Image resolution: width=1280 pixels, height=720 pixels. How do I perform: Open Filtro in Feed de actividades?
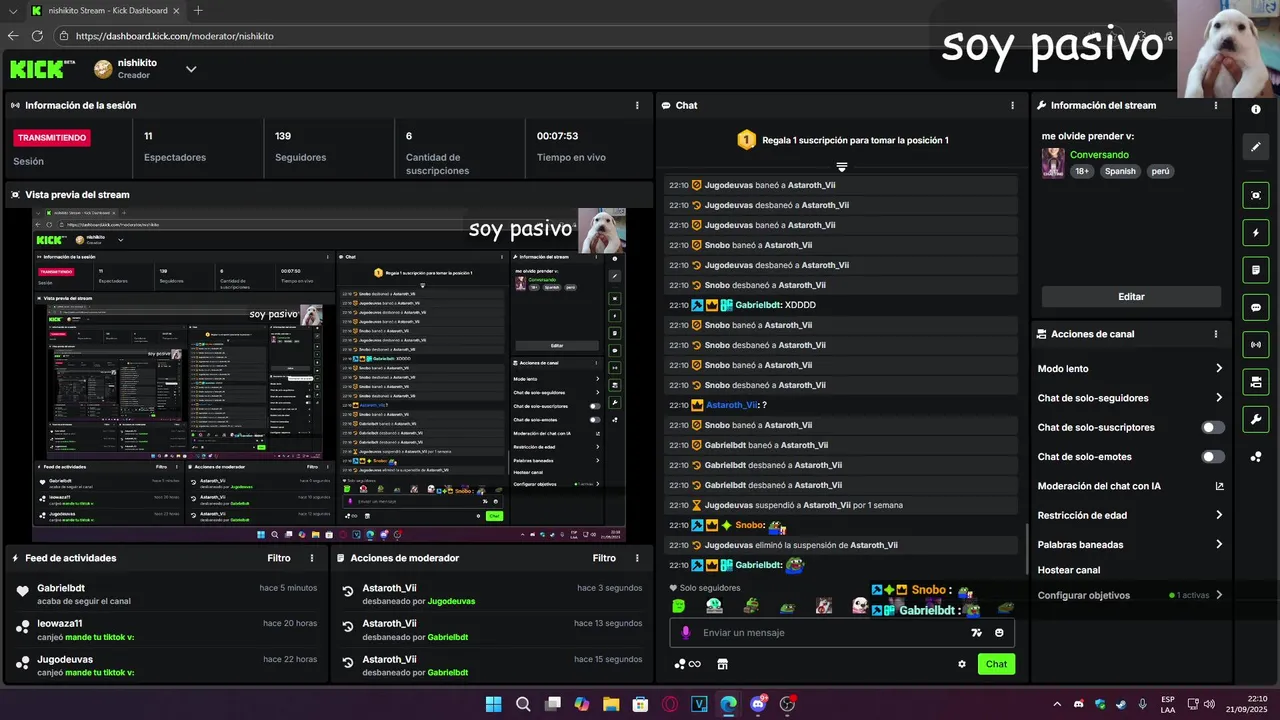279,558
